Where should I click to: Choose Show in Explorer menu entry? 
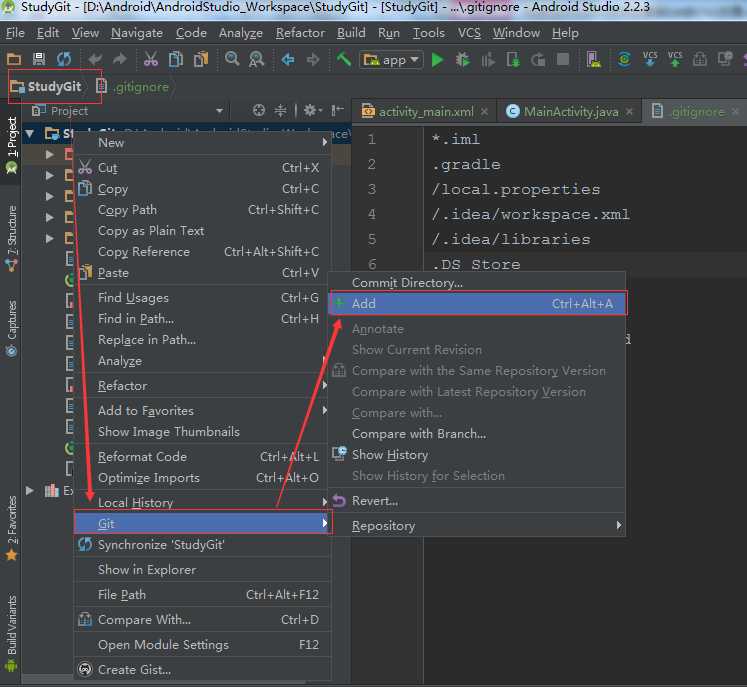(x=202, y=569)
